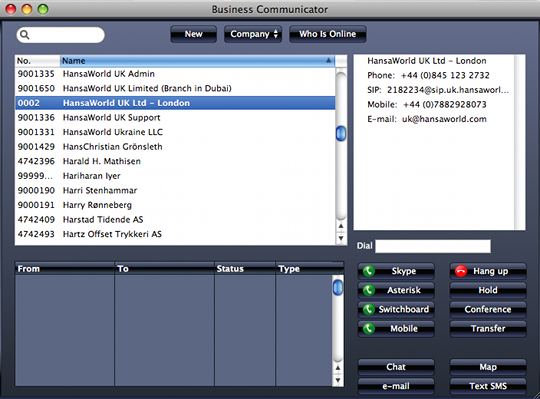Click contact number 4742396
This screenshot has width=540, height=399.
point(36,161)
